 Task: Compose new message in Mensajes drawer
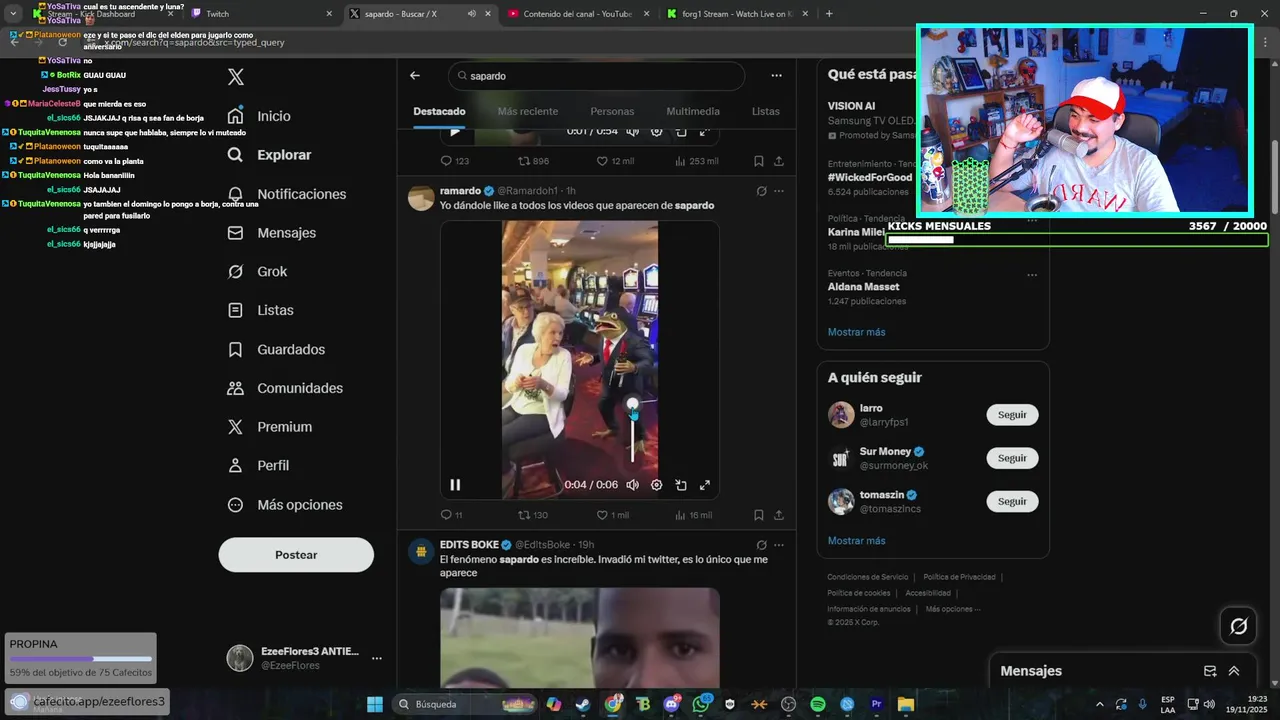[1210, 671]
